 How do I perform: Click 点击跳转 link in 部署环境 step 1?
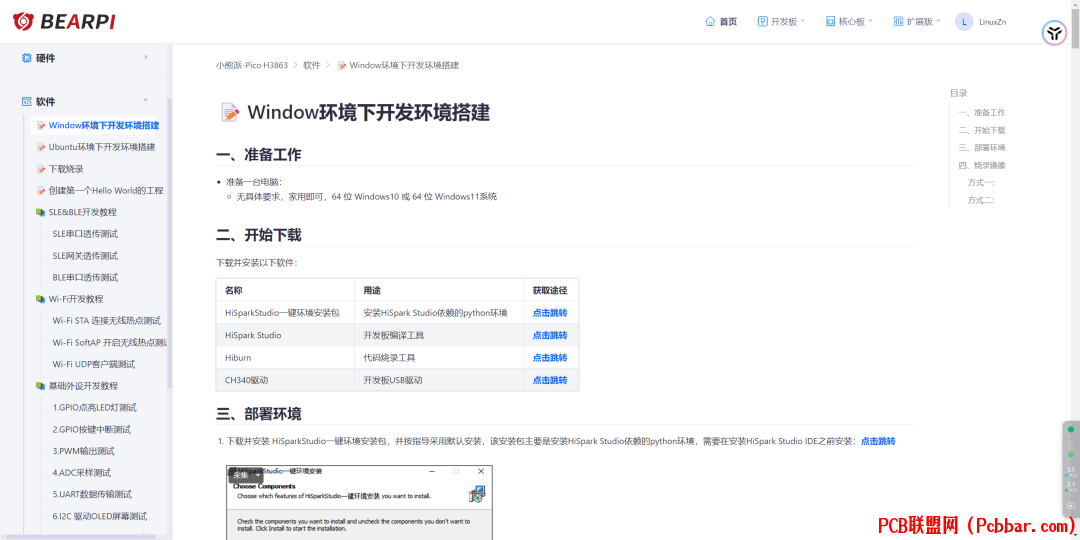(x=878, y=441)
